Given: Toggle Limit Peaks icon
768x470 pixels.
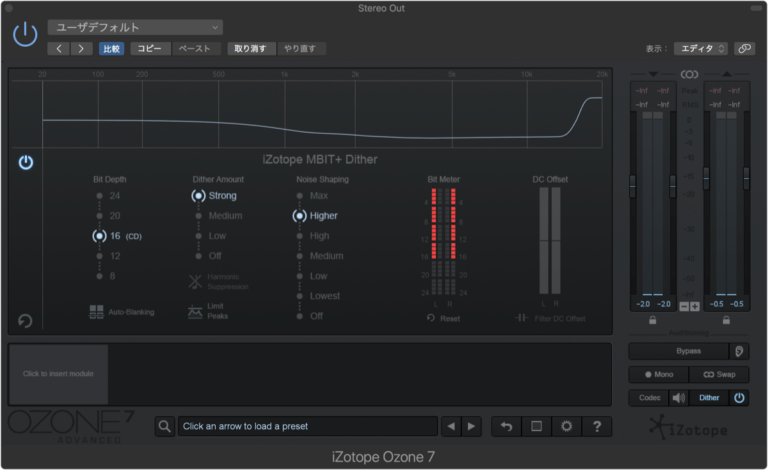Looking at the screenshot, I should tap(195, 311).
